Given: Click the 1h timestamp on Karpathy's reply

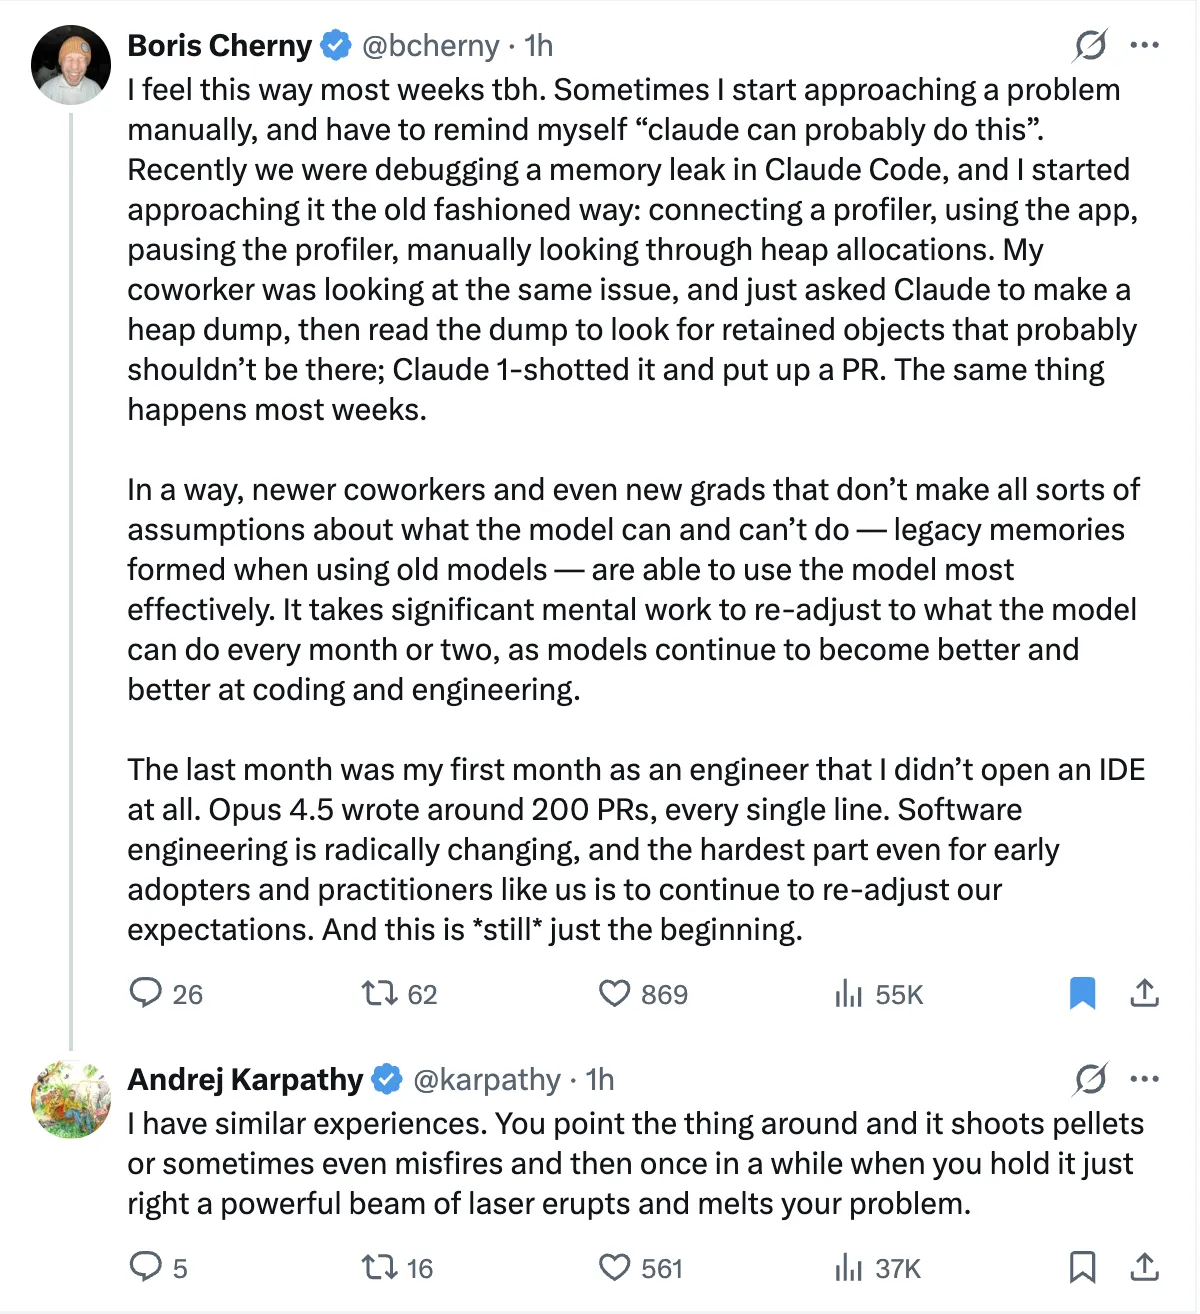Looking at the screenshot, I should point(598,1080).
